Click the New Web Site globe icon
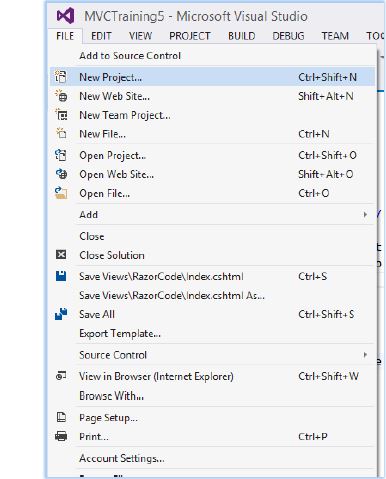This screenshot has width=386, height=479. (x=61, y=96)
